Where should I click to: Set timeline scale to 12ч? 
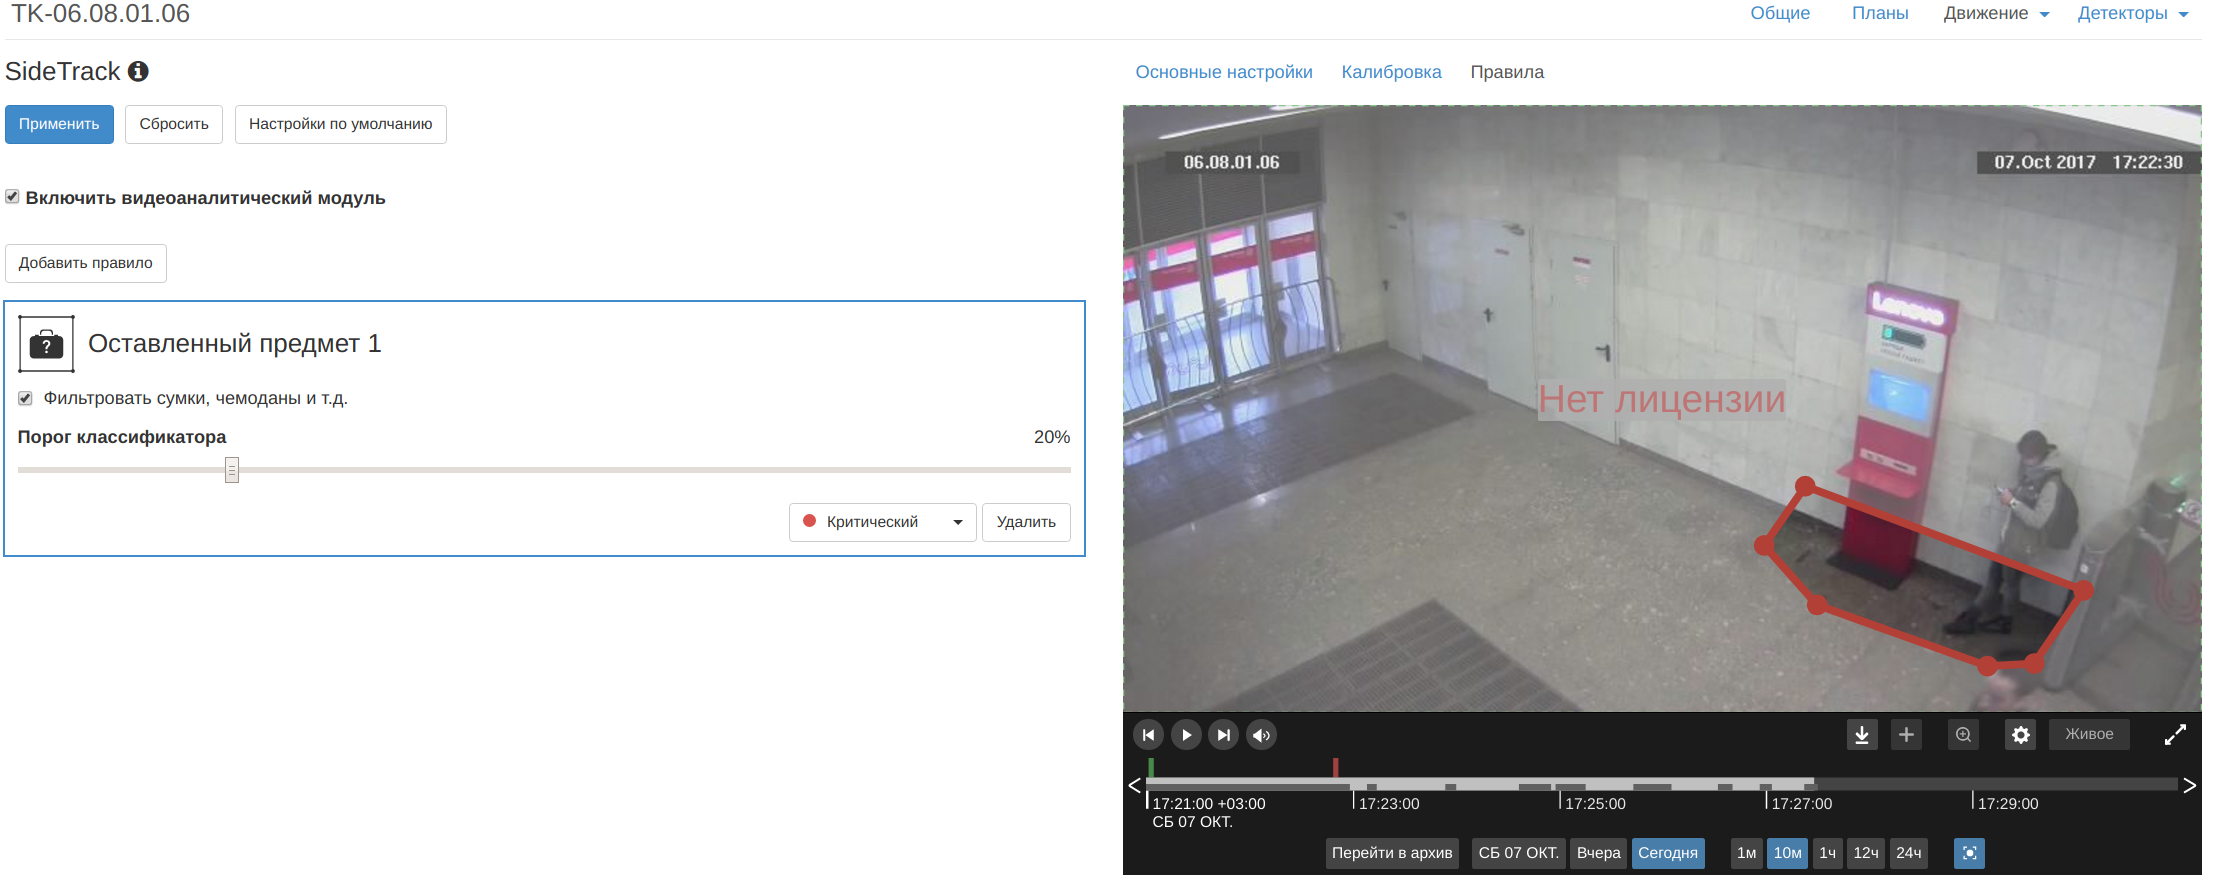1865,853
